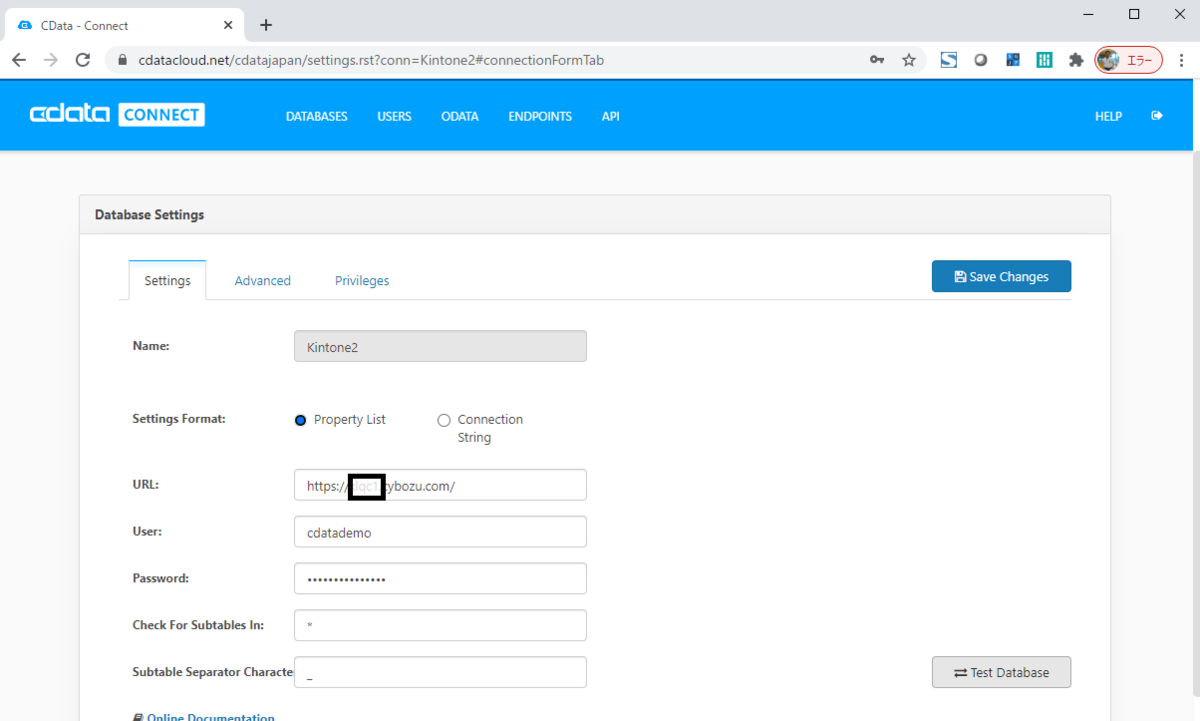Viewport: 1200px width, 721px height.
Task: Click the Settings Format label
Action: (x=179, y=418)
